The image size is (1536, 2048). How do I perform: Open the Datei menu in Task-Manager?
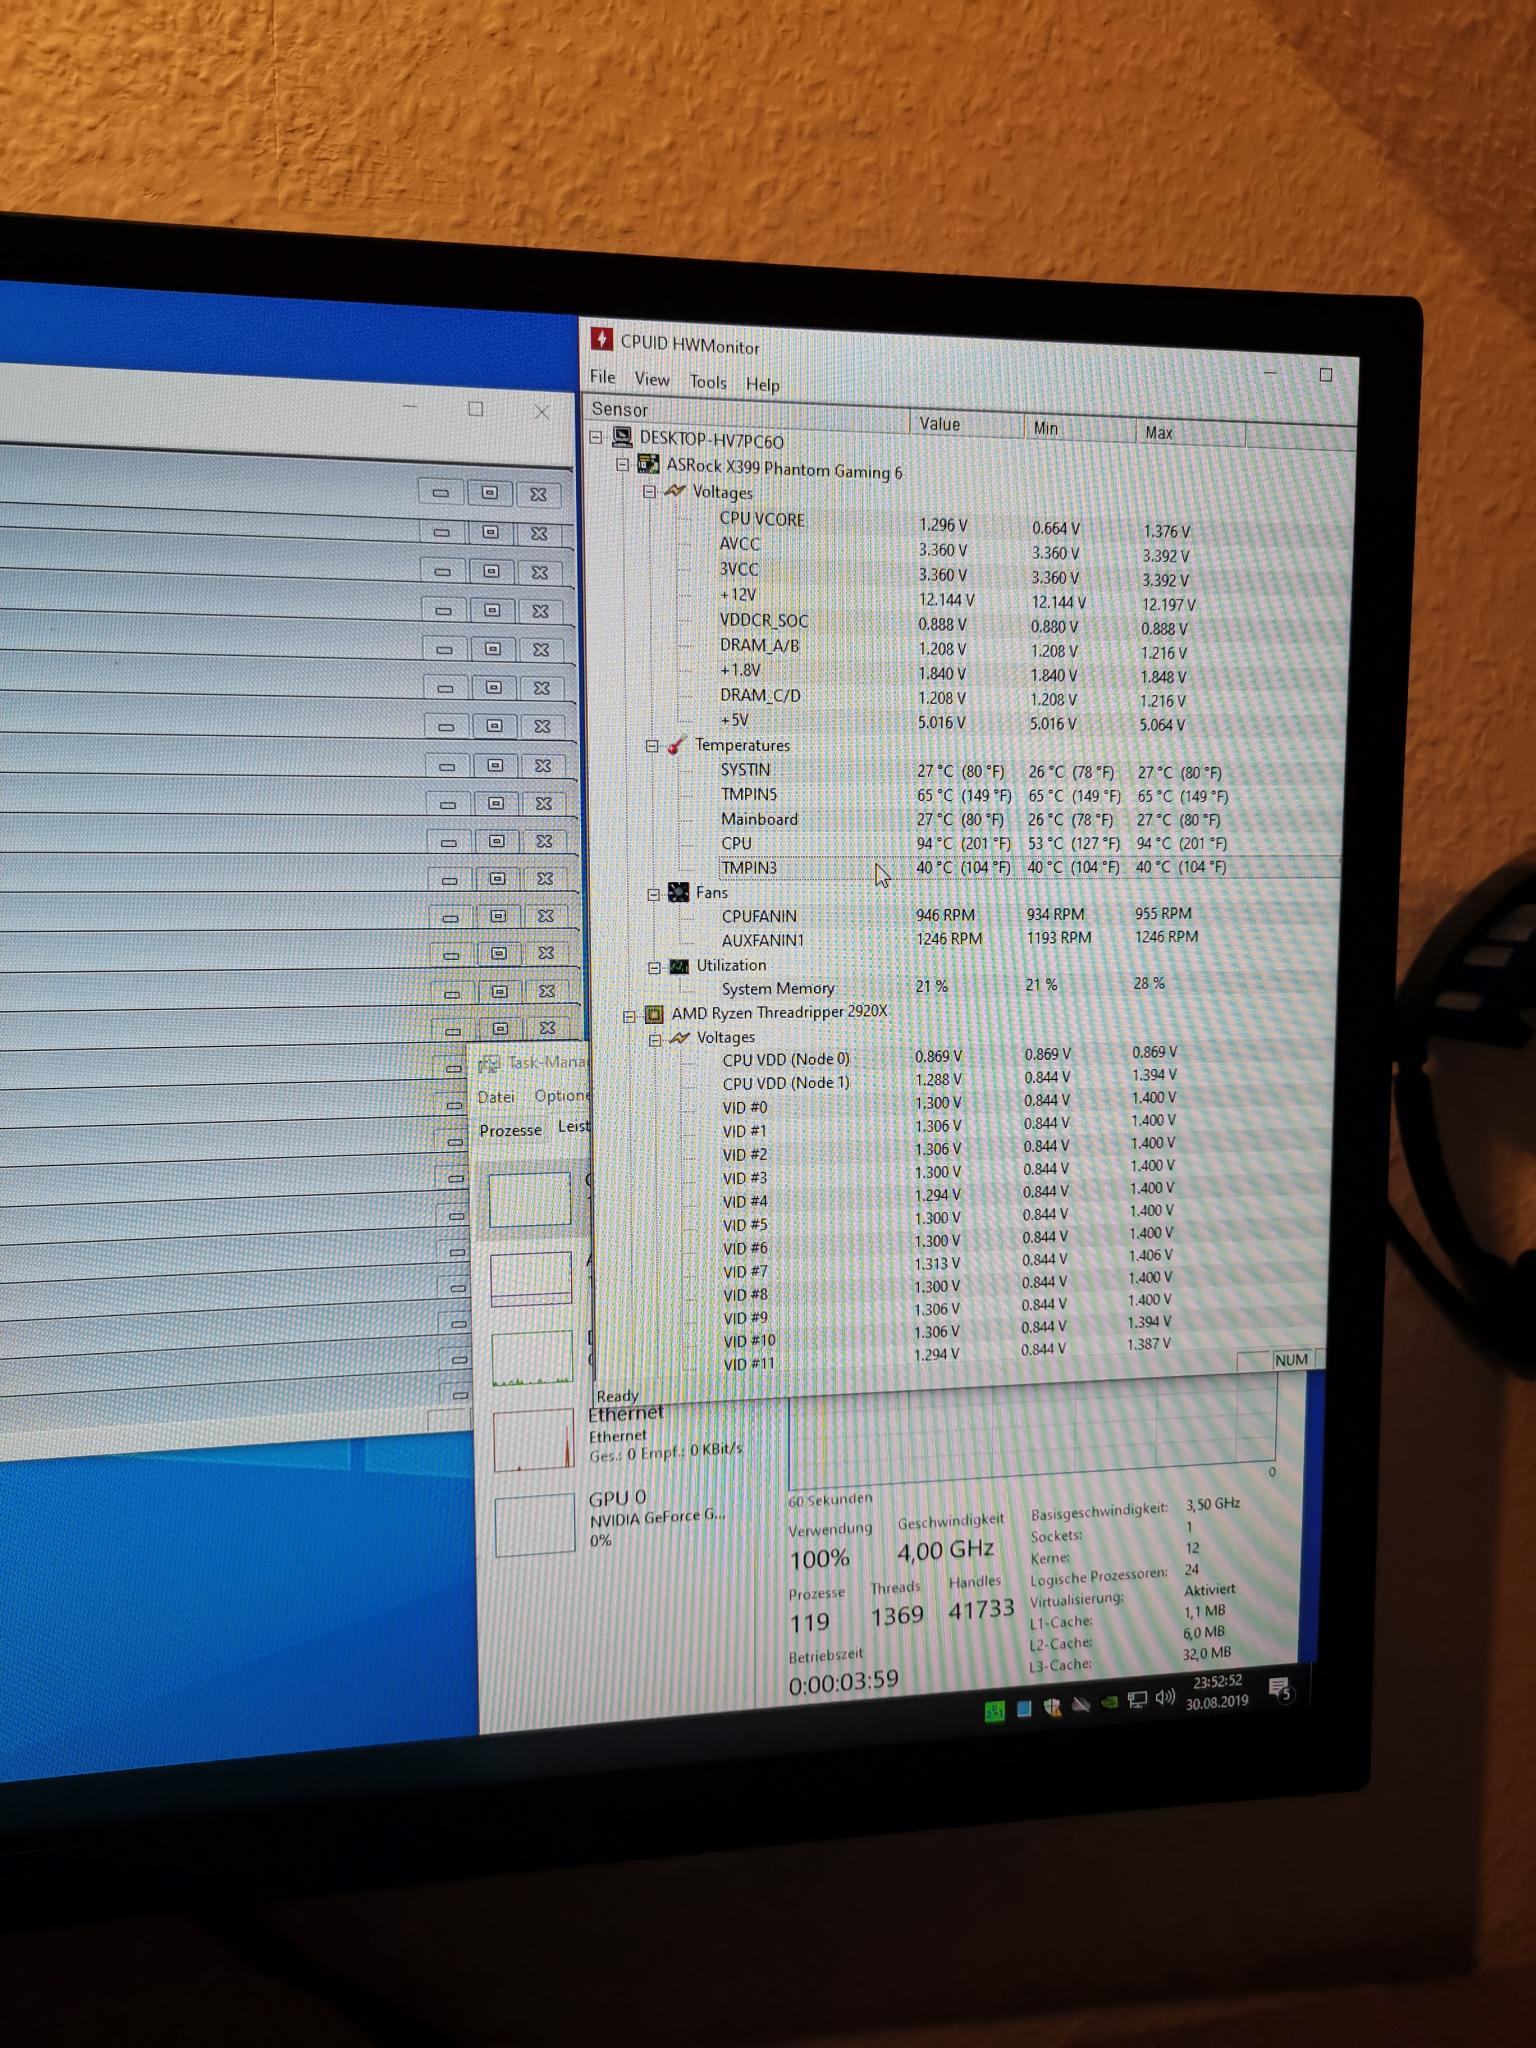pos(496,1097)
